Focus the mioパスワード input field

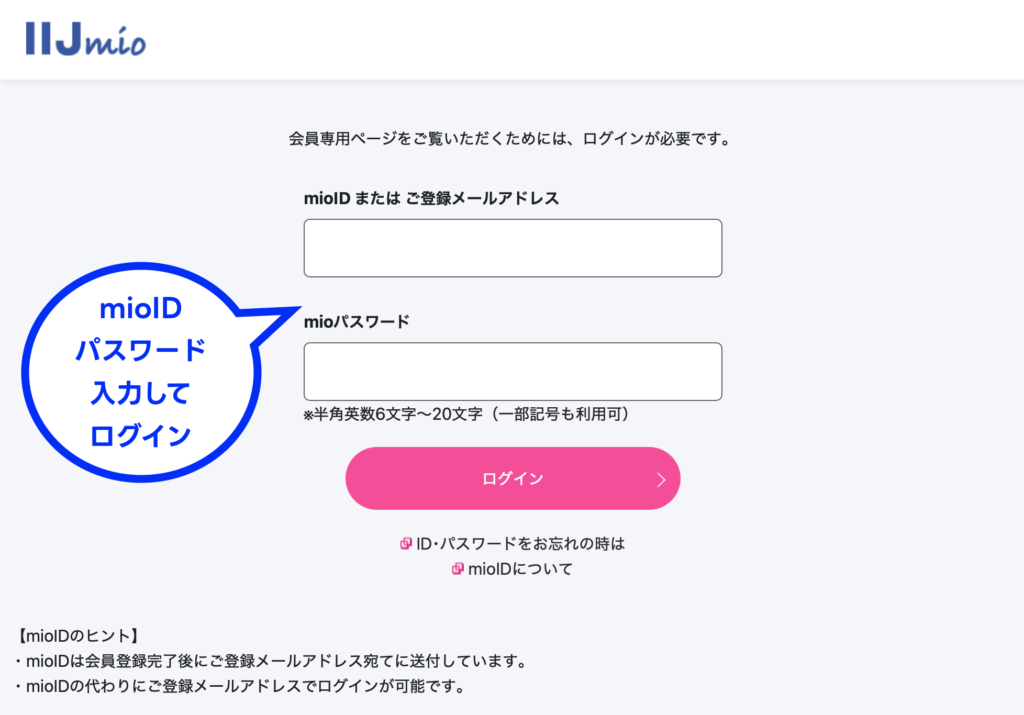pos(512,372)
